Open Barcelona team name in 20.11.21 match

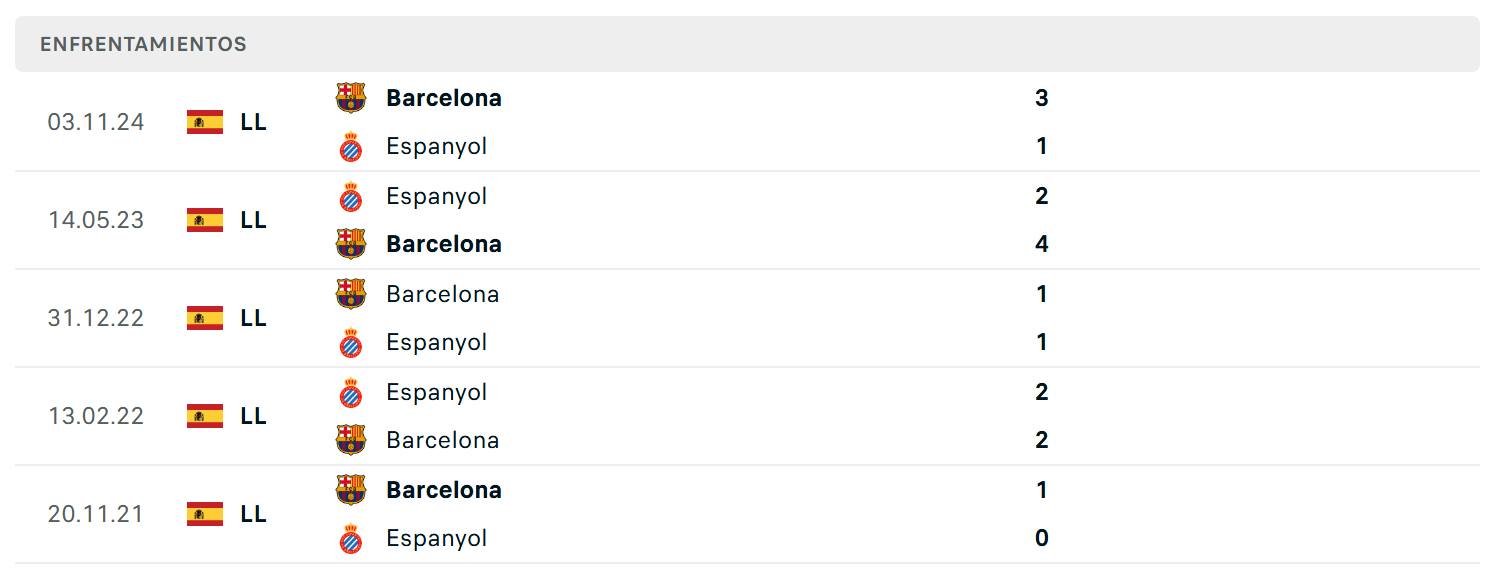pyautogui.click(x=444, y=490)
